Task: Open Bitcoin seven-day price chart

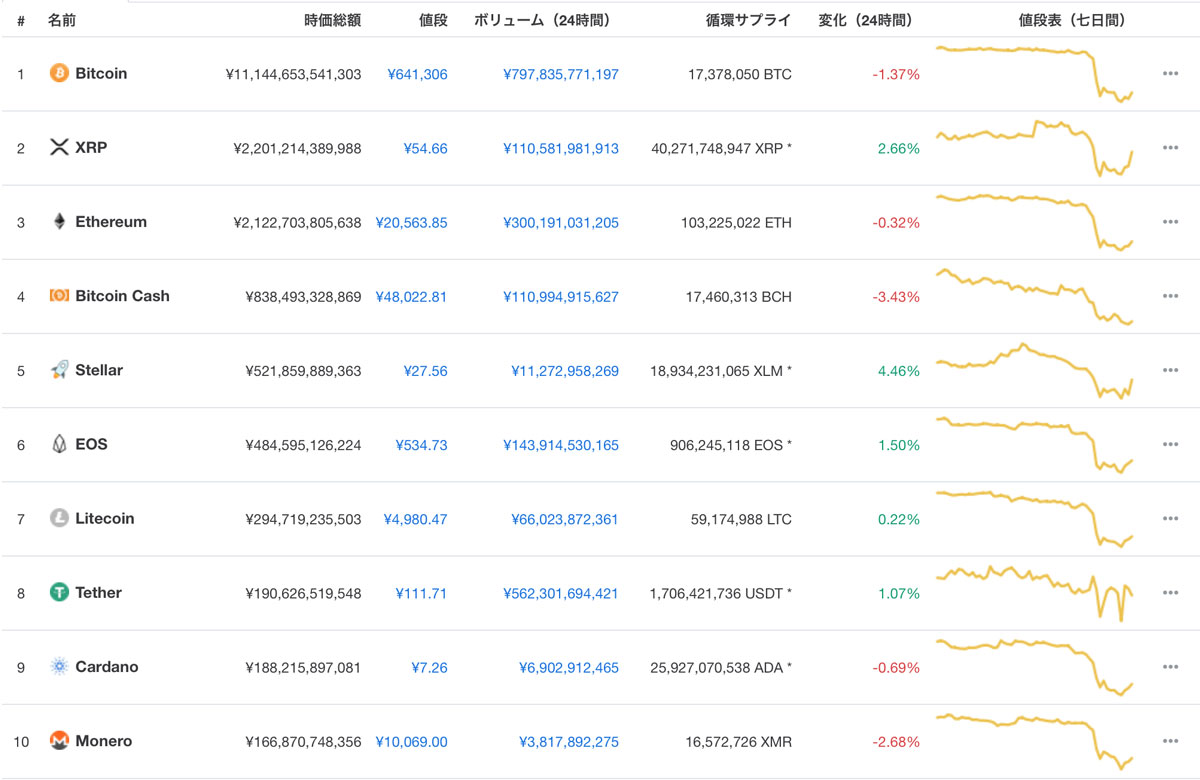Action: point(1034,73)
